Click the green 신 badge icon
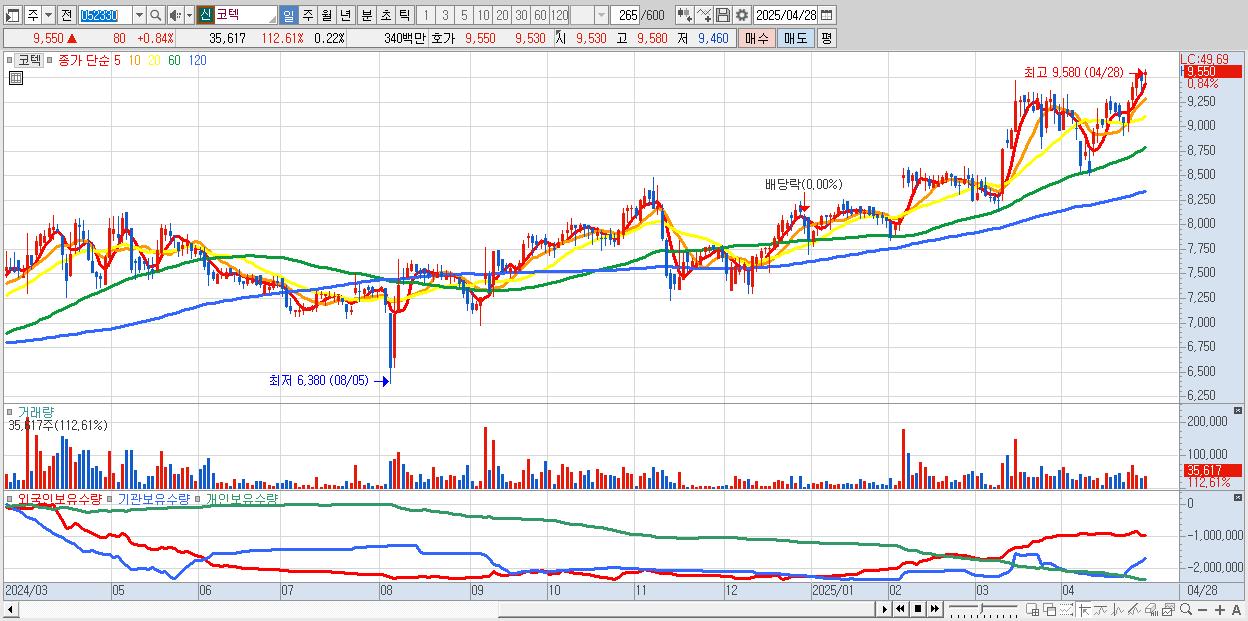 tap(204, 15)
